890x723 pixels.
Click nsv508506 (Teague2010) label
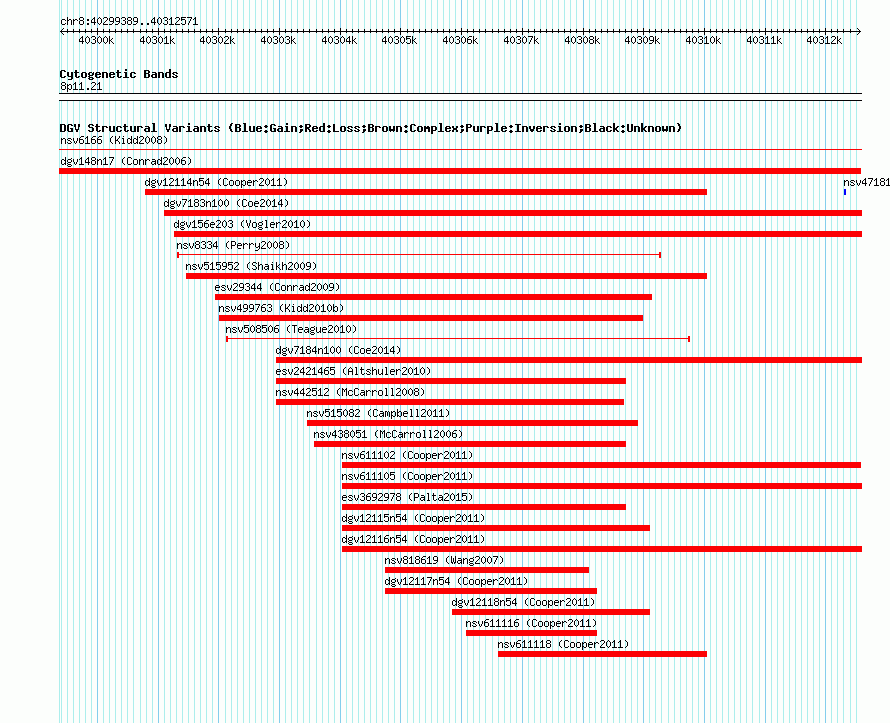pos(291,329)
